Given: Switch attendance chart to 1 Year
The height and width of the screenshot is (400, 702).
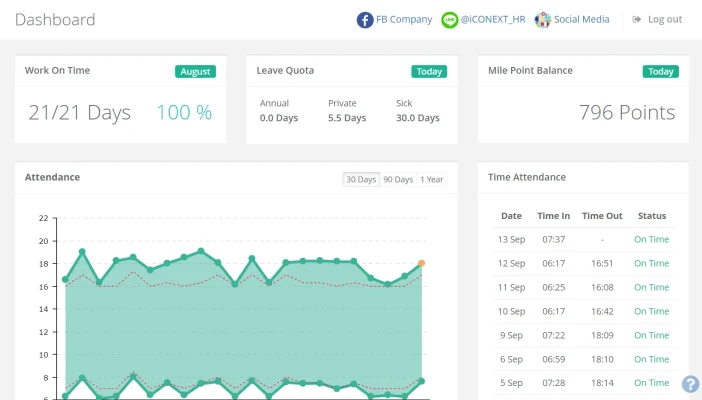Looking at the screenshot, I should click(432, 179).
